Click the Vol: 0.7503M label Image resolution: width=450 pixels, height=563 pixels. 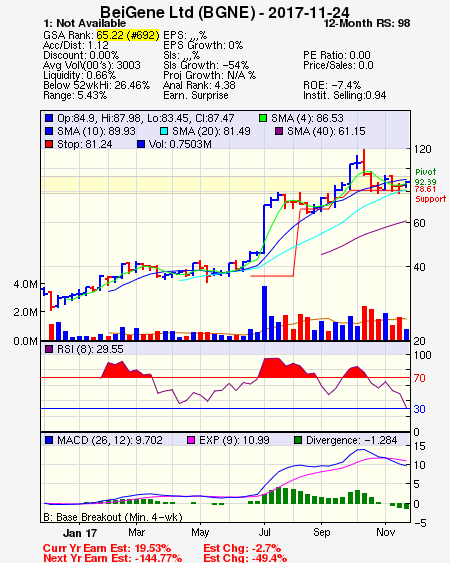pos(180,144)
